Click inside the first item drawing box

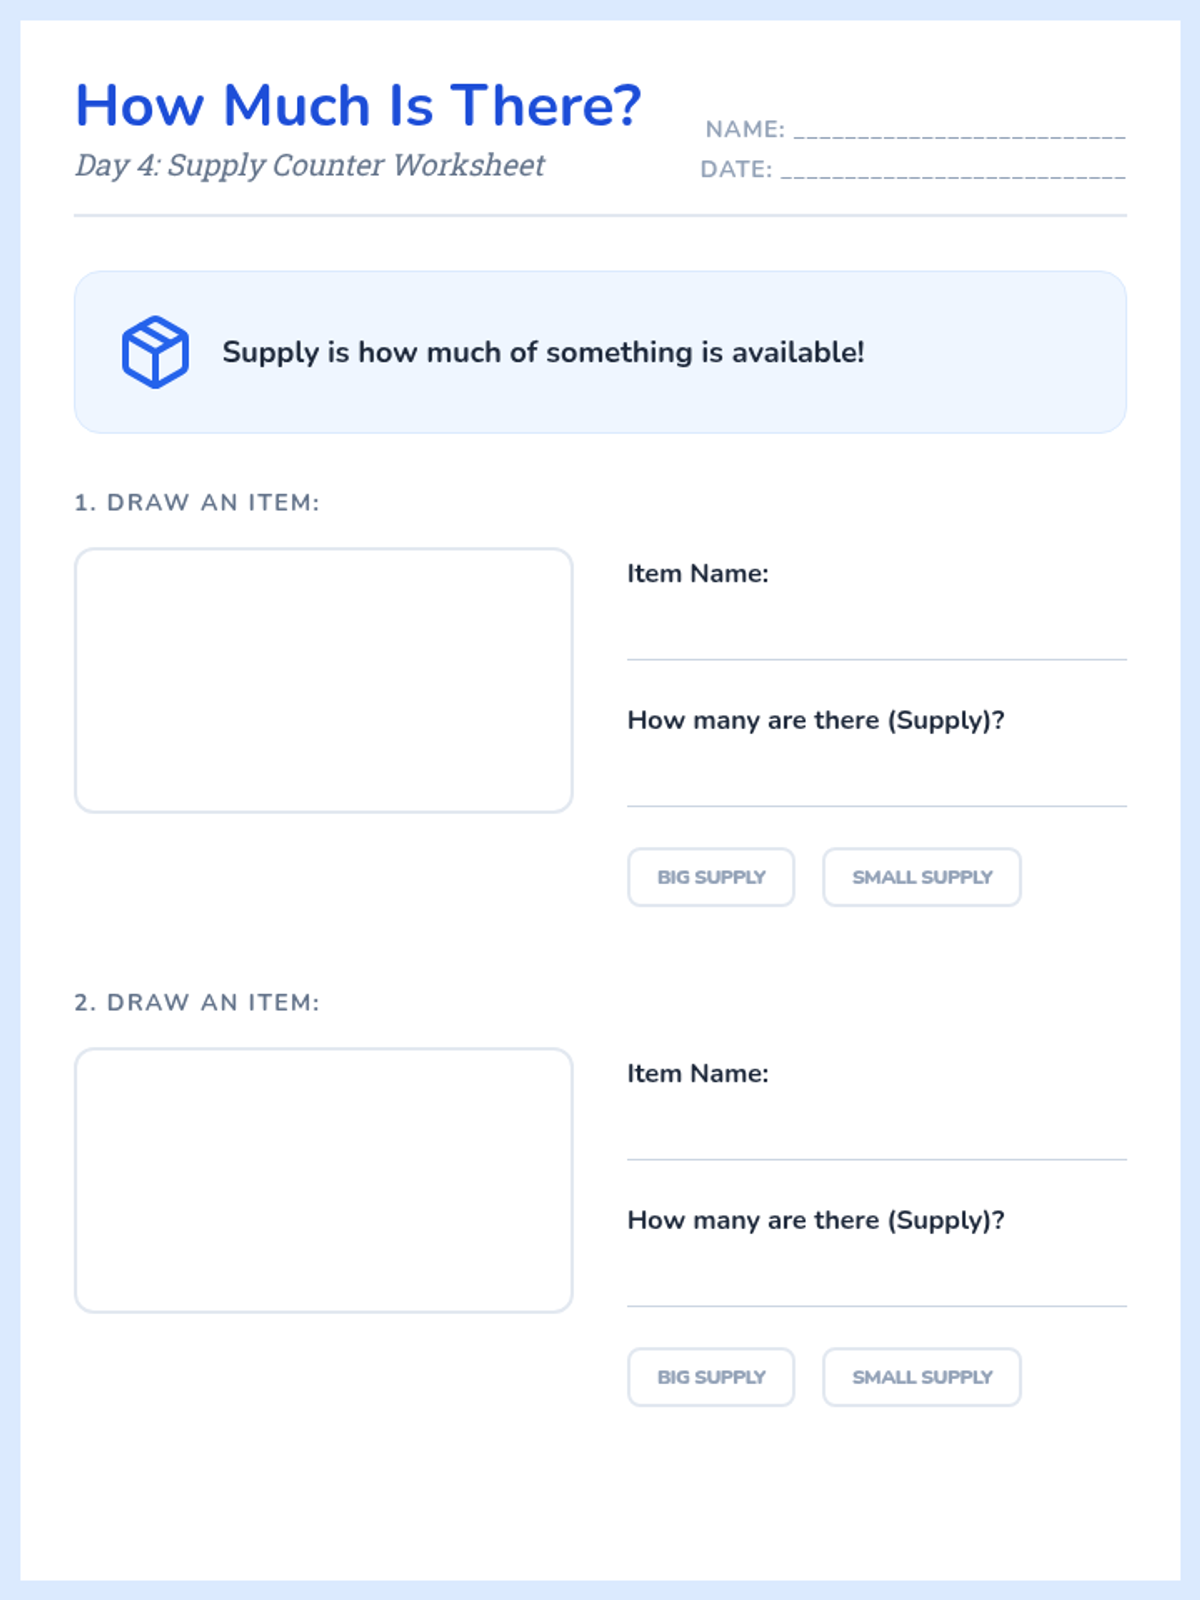click(x=323, y=680)
